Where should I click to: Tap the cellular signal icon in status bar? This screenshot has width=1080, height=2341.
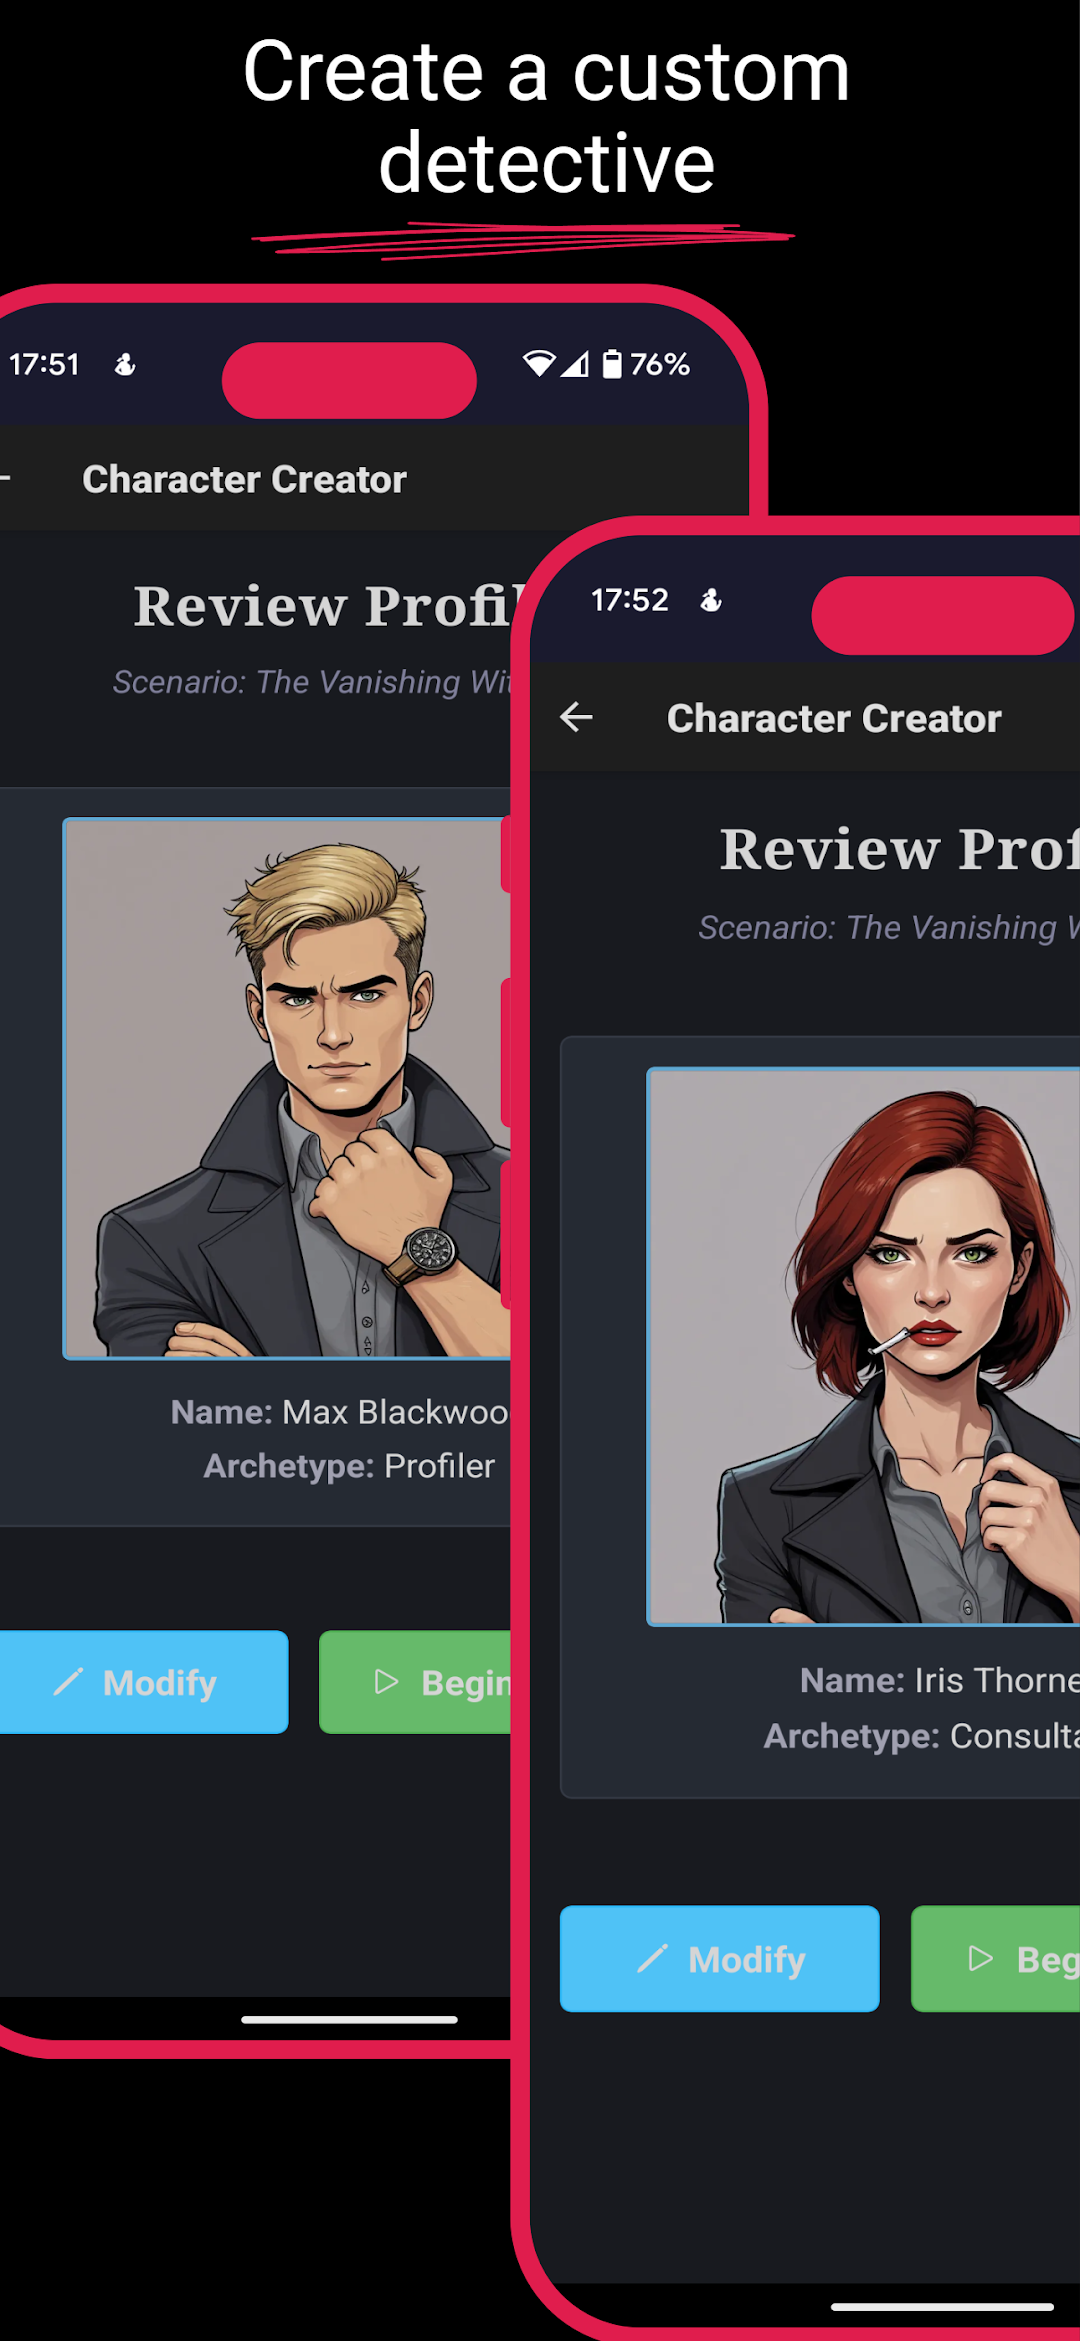[575, 364]
